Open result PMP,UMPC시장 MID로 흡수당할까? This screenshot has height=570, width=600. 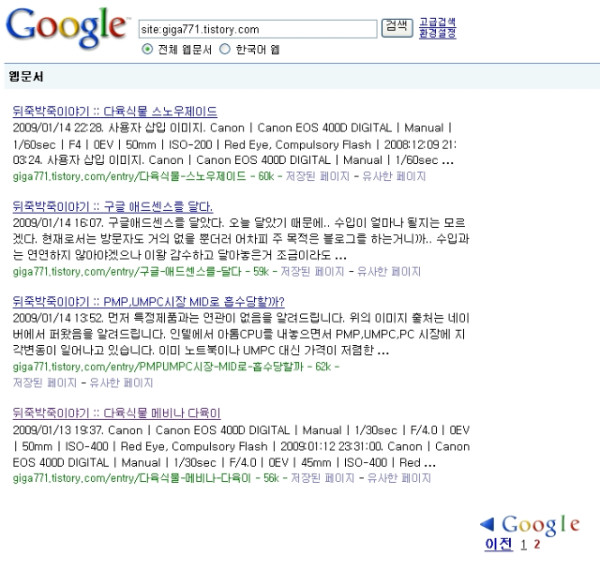pyautogui.click(x=148, y=302)
